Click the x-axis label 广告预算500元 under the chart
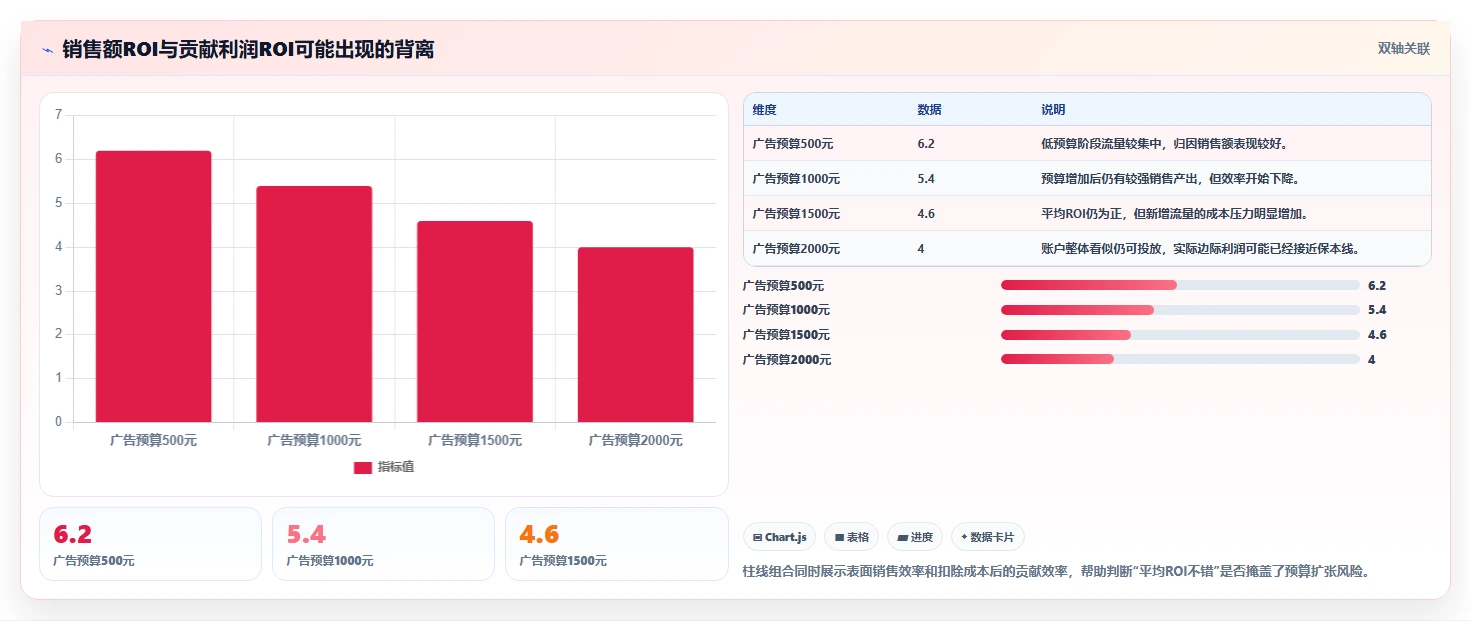1471x621 pixels. tap(154, 440)
